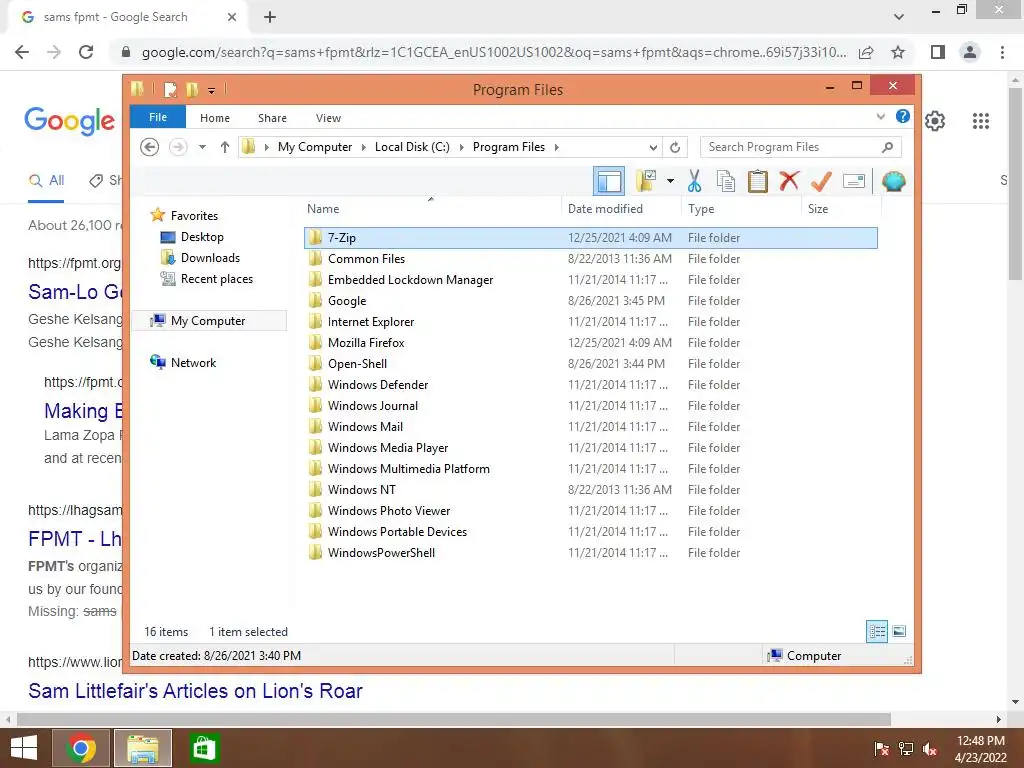This screenshot has width=1024, height=768.
Task: Select Favorites in the navigation pane
Action: 194,216
